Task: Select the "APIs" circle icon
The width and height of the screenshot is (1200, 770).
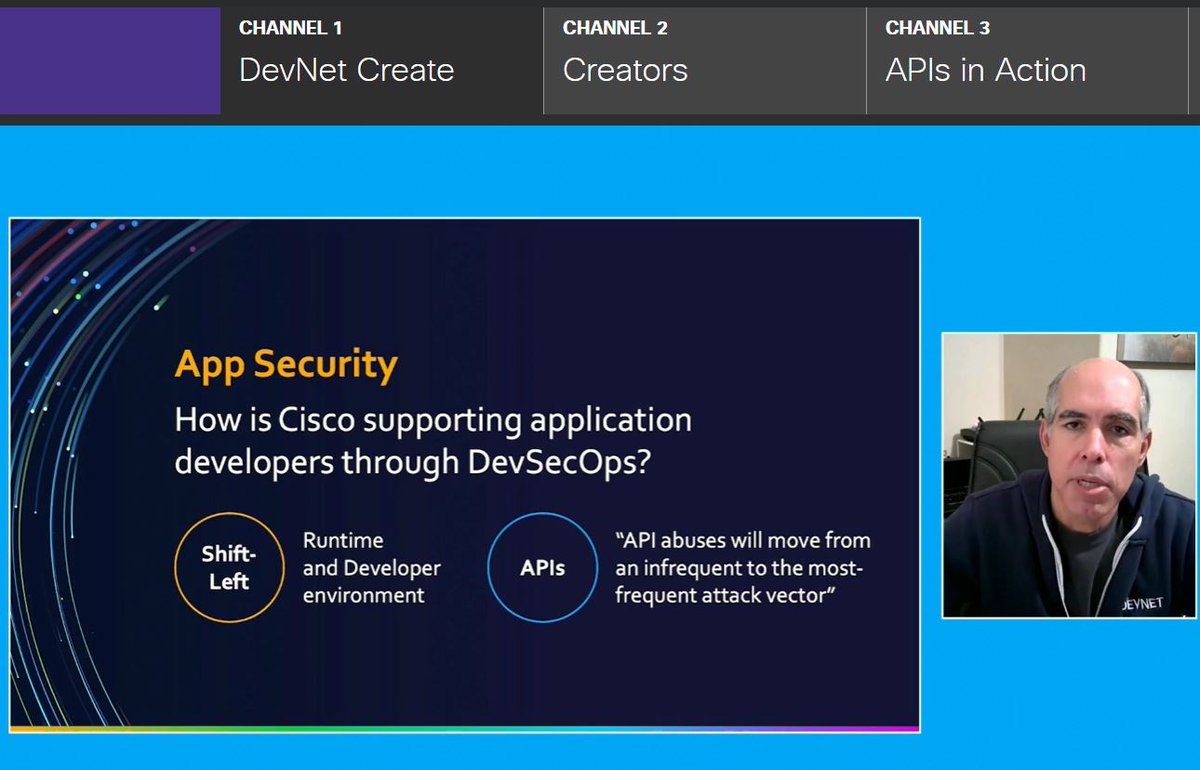Action: [x=542, y=566]
